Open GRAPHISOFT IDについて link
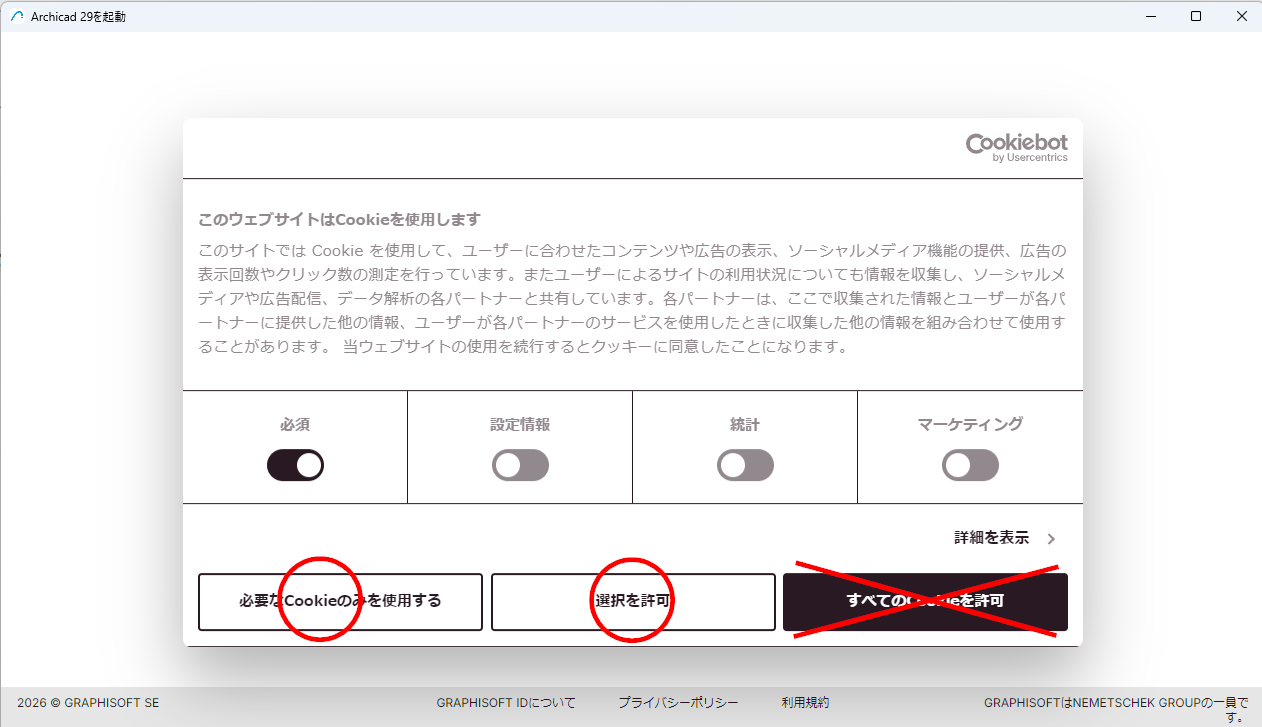This screenshot has height=727, width=1262. click(x=506, y=703)
